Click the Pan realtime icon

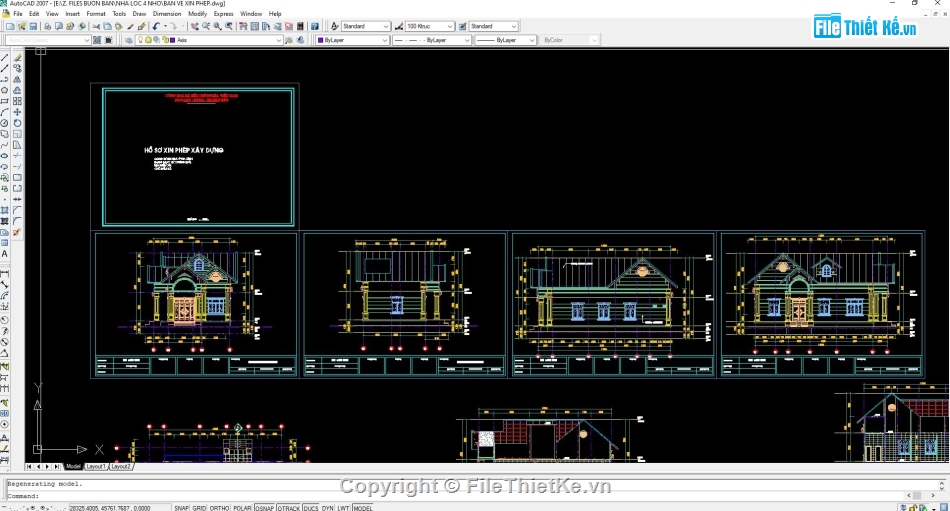(194, 26)
